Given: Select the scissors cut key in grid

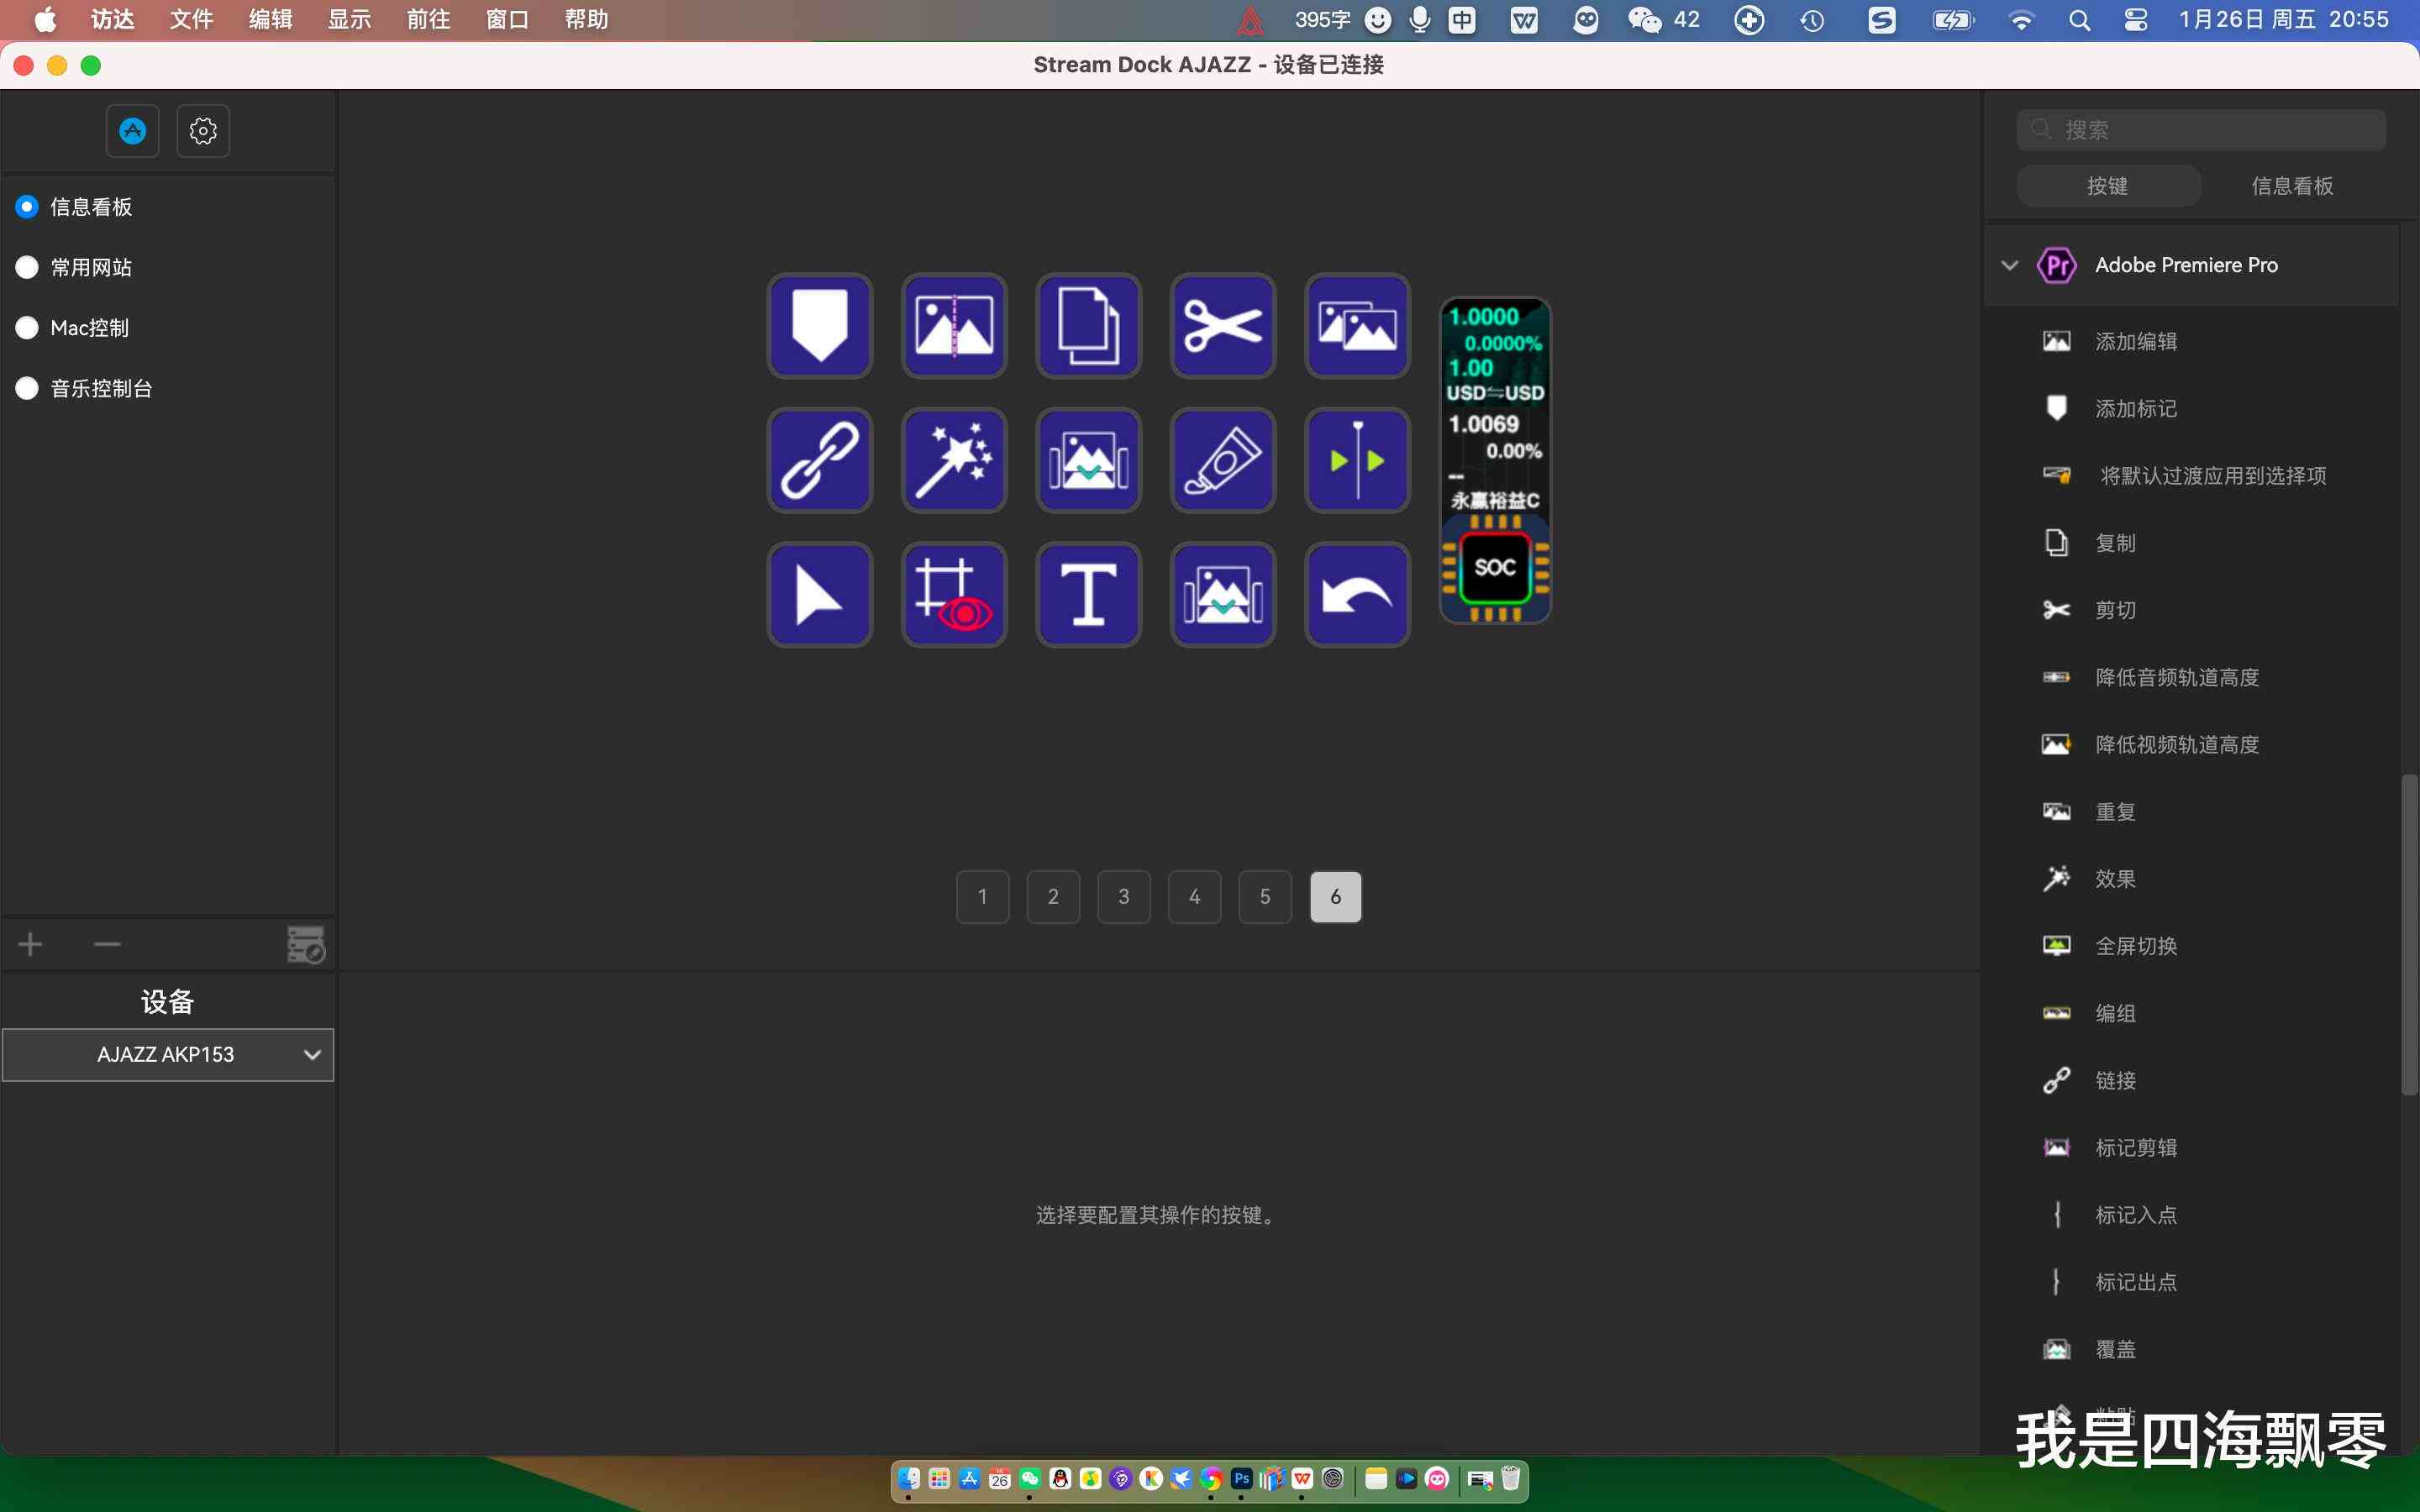Looking at the screenshot, I should pyautogui.click(x=1223, y=325).
